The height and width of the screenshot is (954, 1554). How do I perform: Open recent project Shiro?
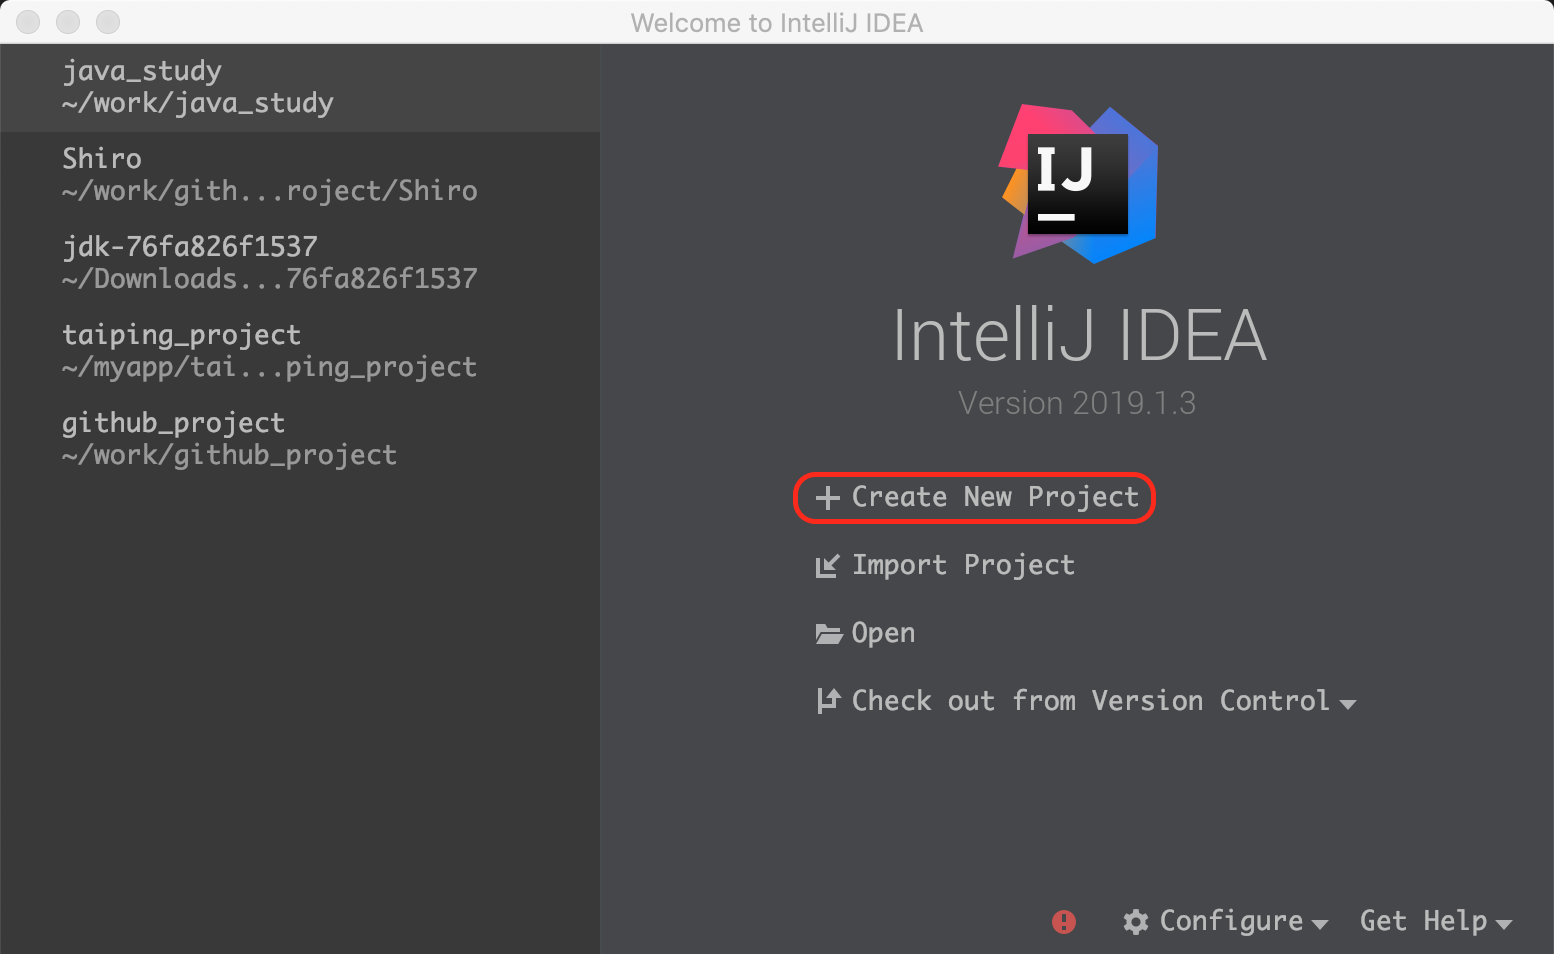tap(300, 175)
